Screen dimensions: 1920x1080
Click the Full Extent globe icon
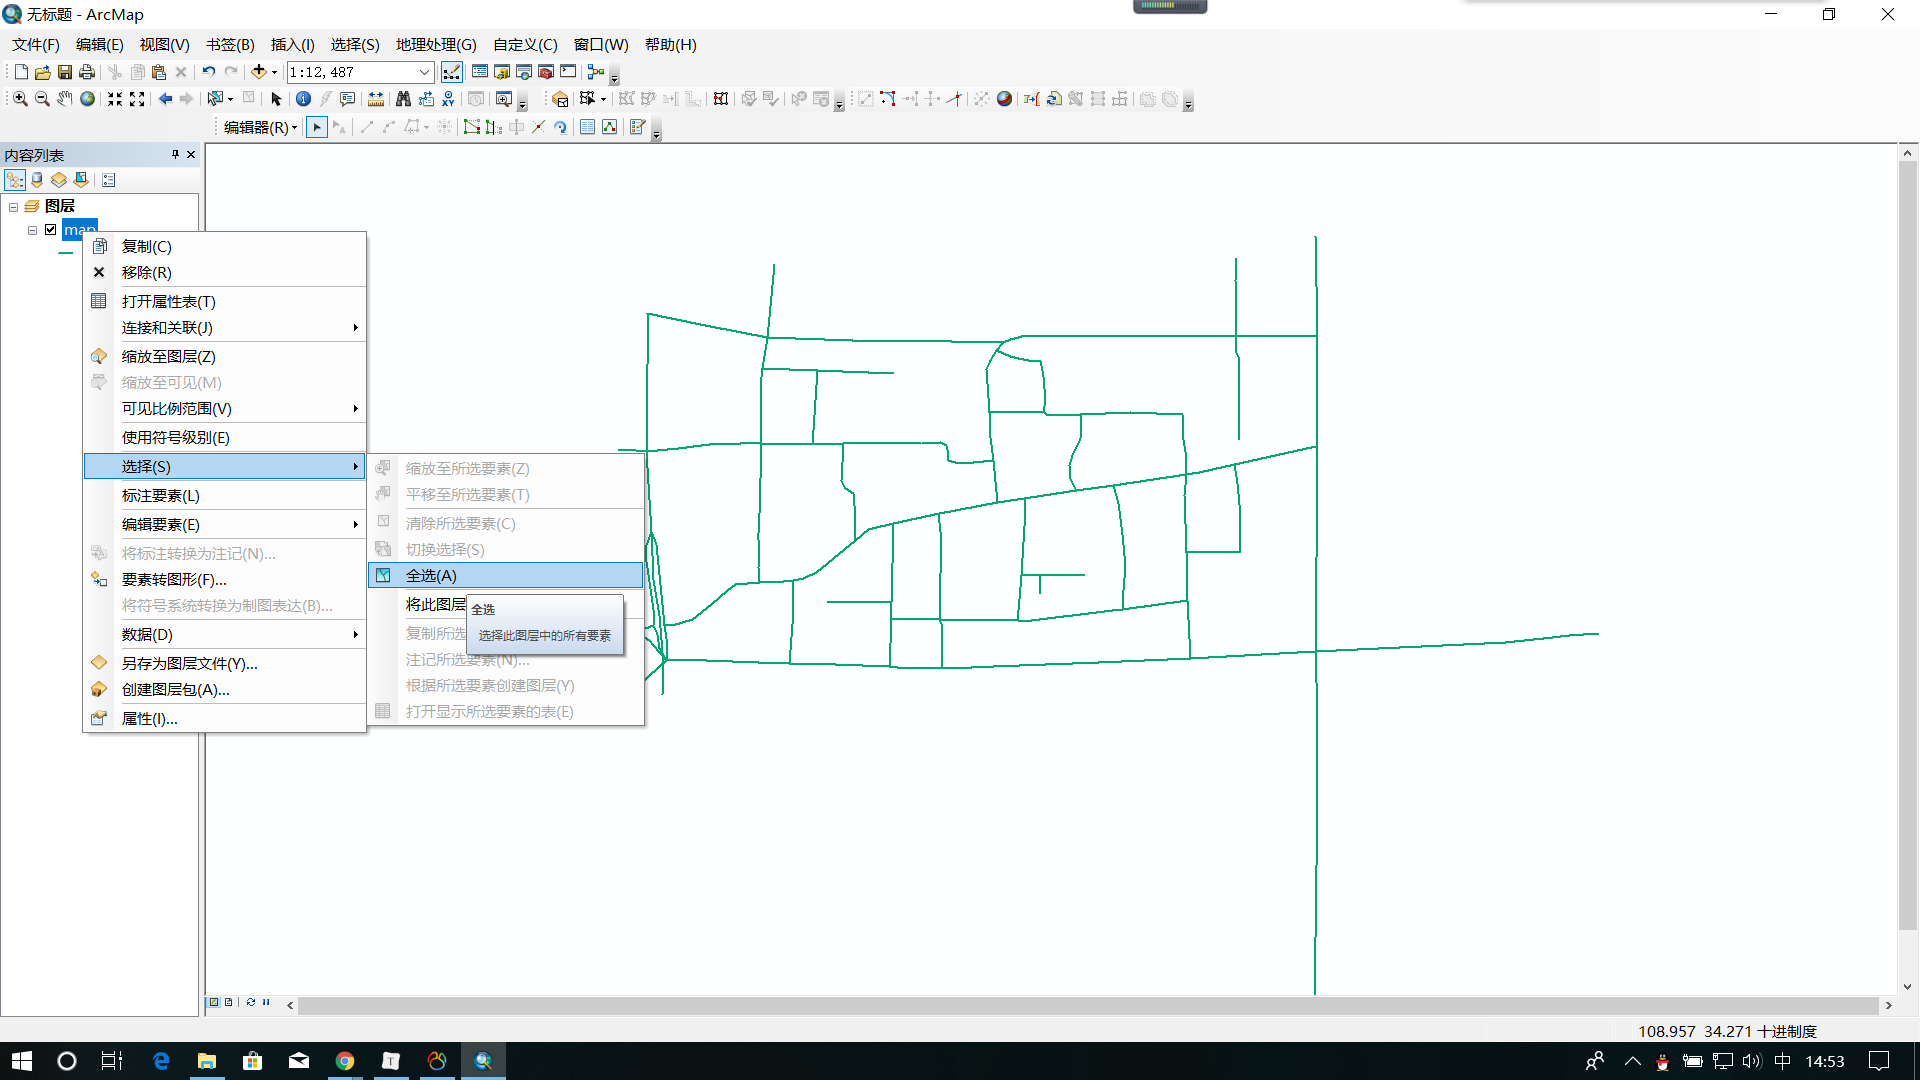coord(88,99)
